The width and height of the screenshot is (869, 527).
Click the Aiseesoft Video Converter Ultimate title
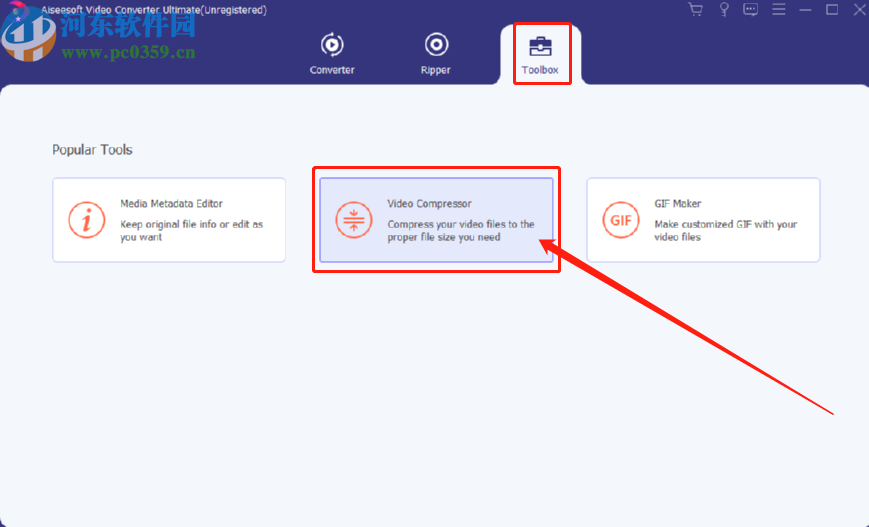pyautogui.click(x=154, y=10)
